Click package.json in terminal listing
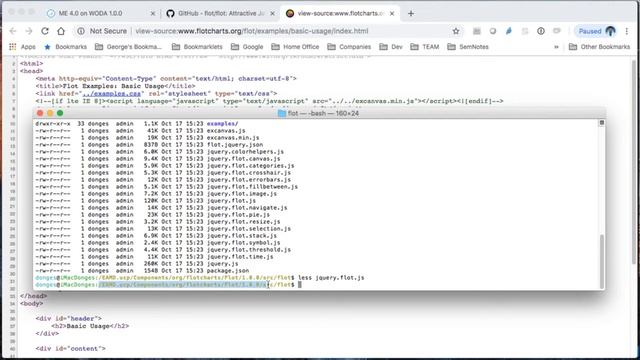Screen dimensions: 640x360 pyautogui.click(x=228, y=271)
